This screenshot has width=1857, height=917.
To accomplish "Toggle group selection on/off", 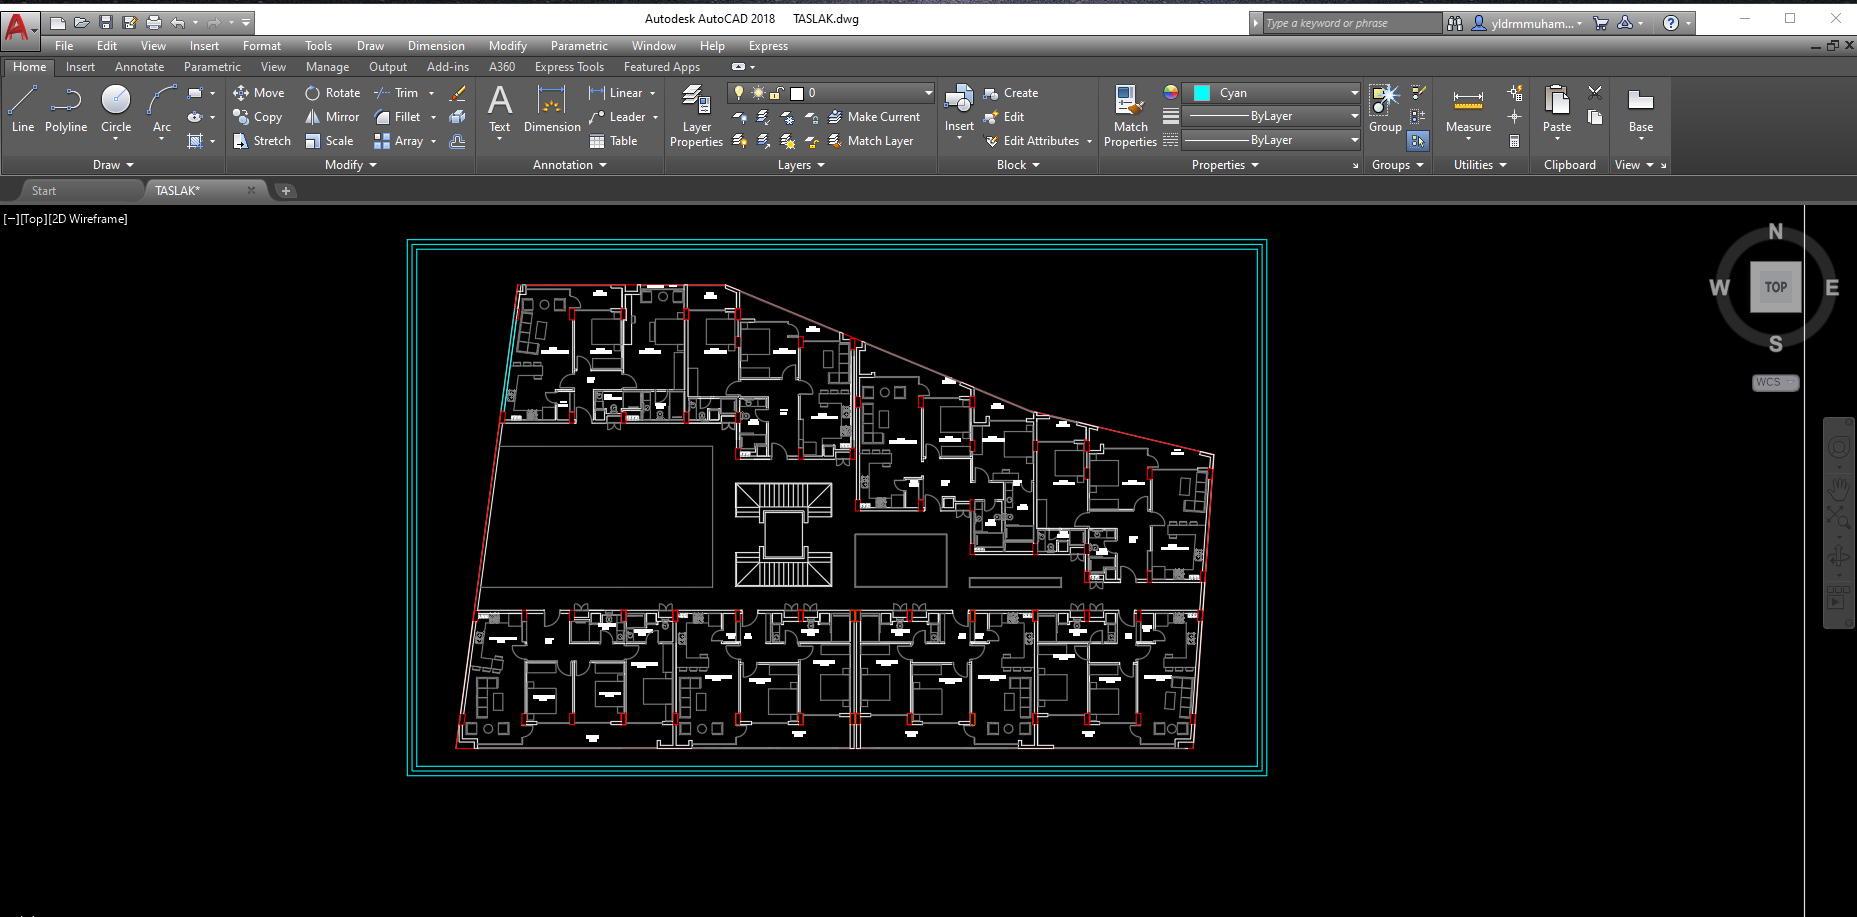I will (x=1418, y=141).
